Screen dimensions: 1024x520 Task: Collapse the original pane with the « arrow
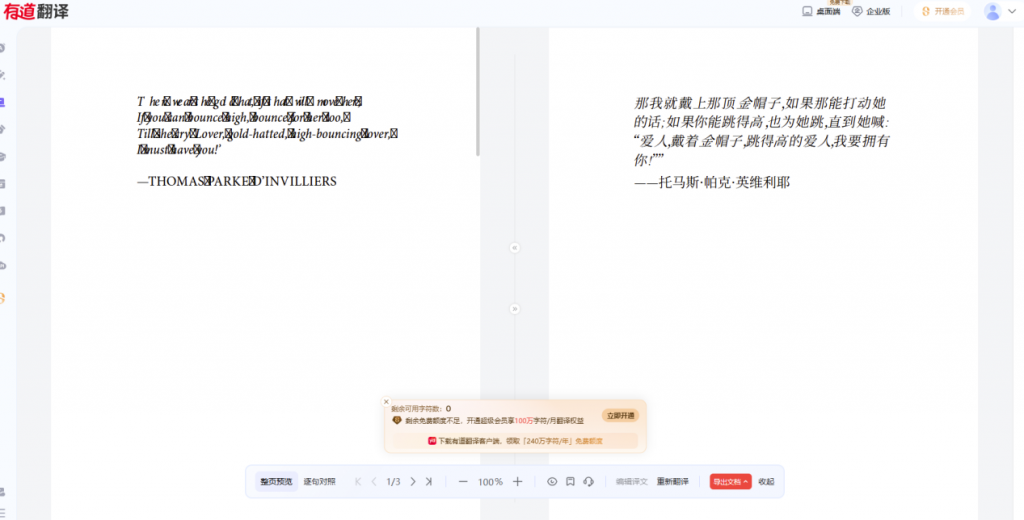click(515, 248)
